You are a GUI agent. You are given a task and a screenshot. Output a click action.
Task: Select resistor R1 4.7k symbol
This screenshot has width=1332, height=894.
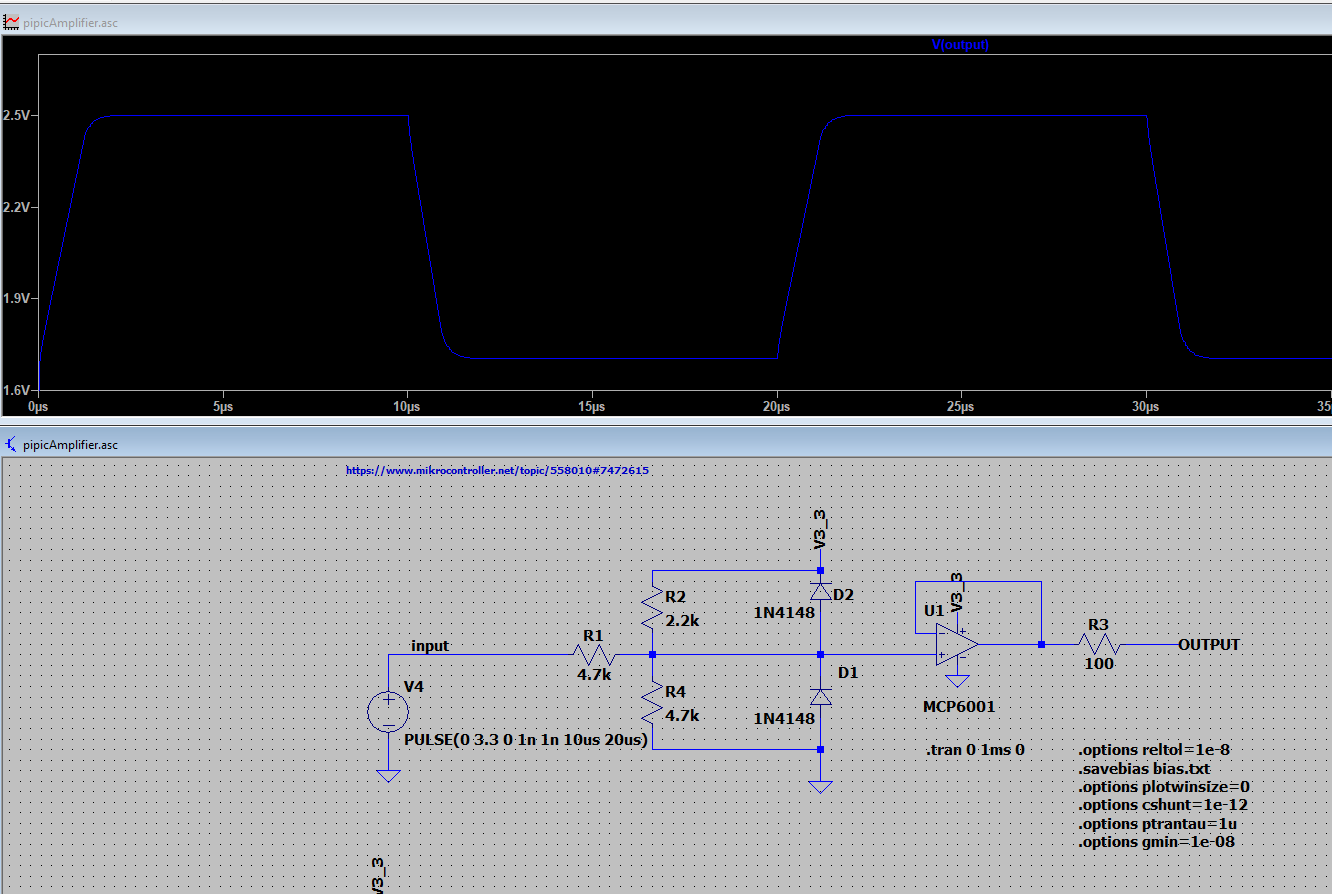point(593,657)
